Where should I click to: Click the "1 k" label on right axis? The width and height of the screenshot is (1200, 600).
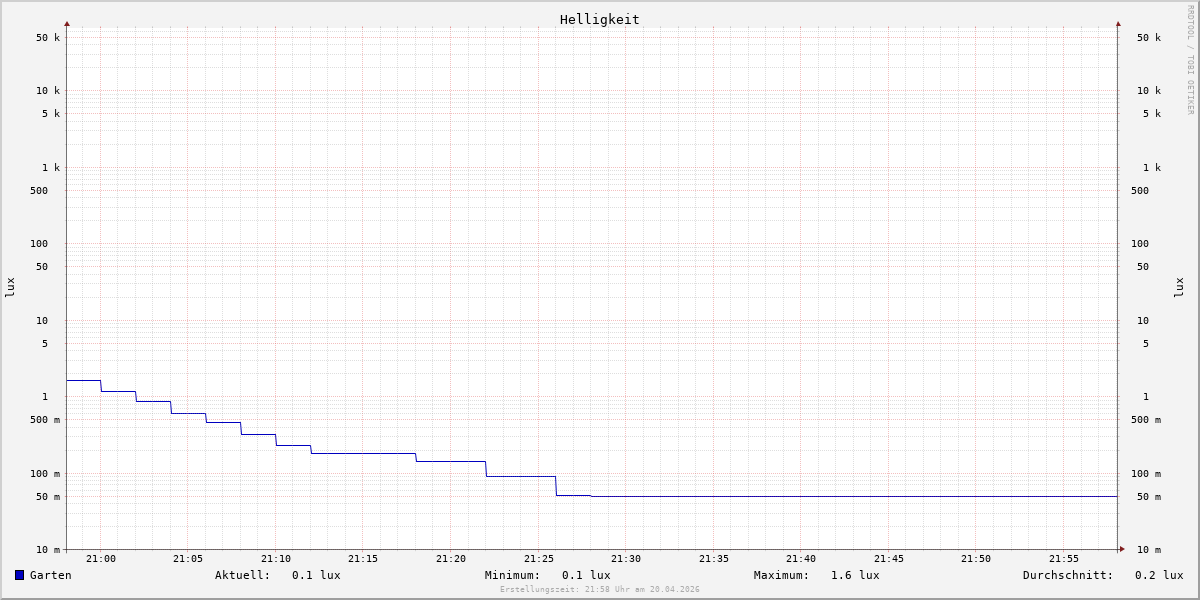pos(1152,168)
